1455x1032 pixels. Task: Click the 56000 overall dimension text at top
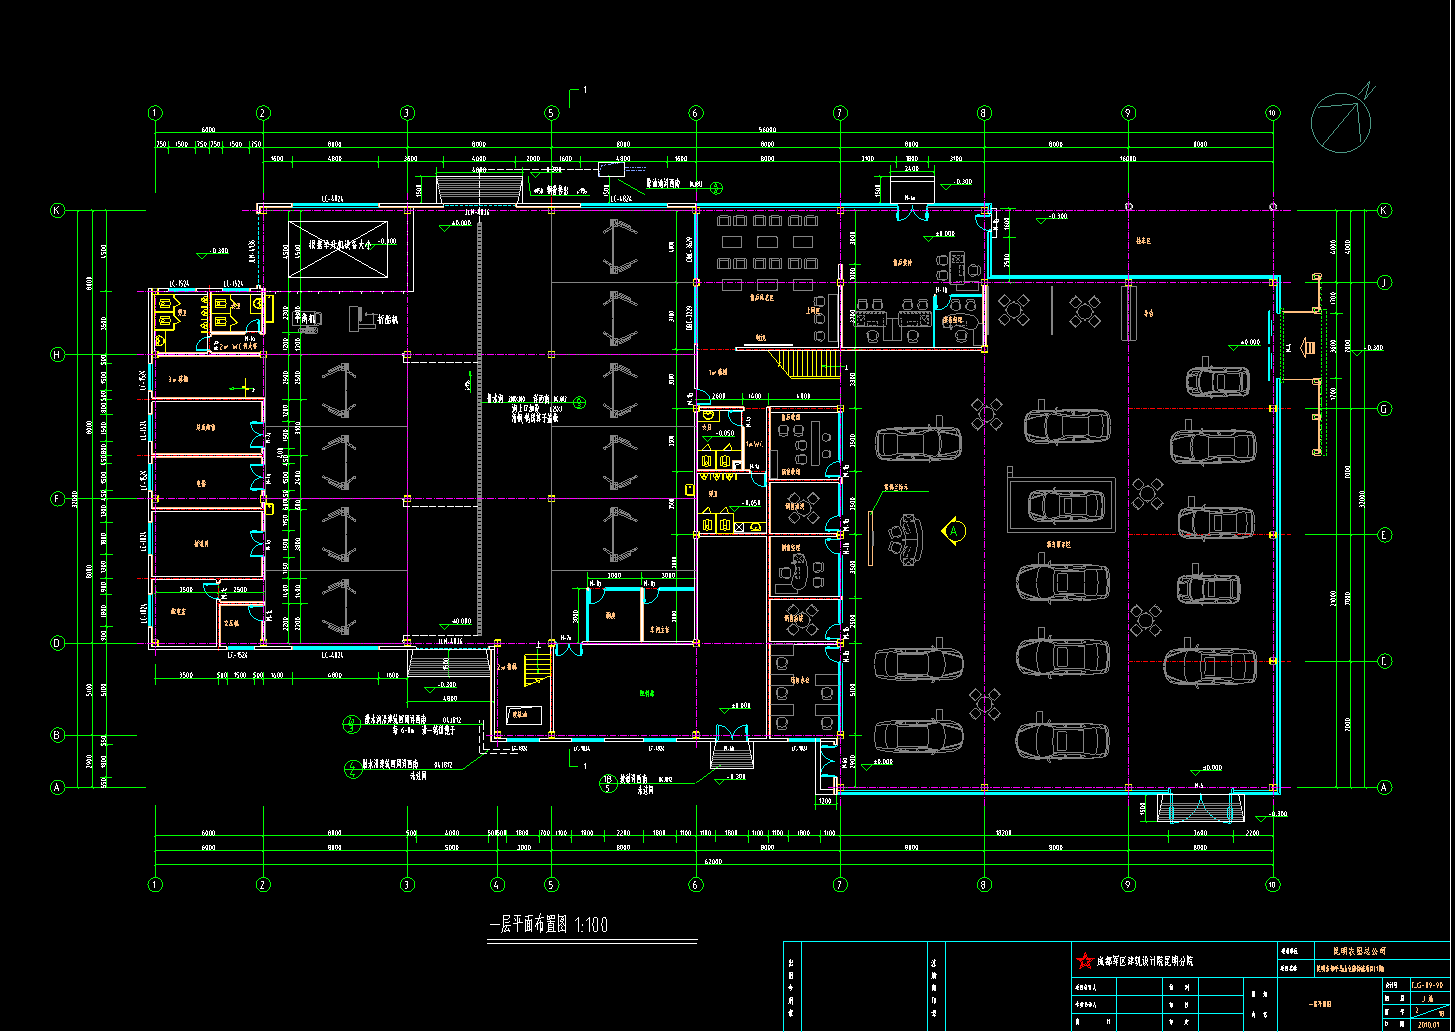tap(766, 130)
